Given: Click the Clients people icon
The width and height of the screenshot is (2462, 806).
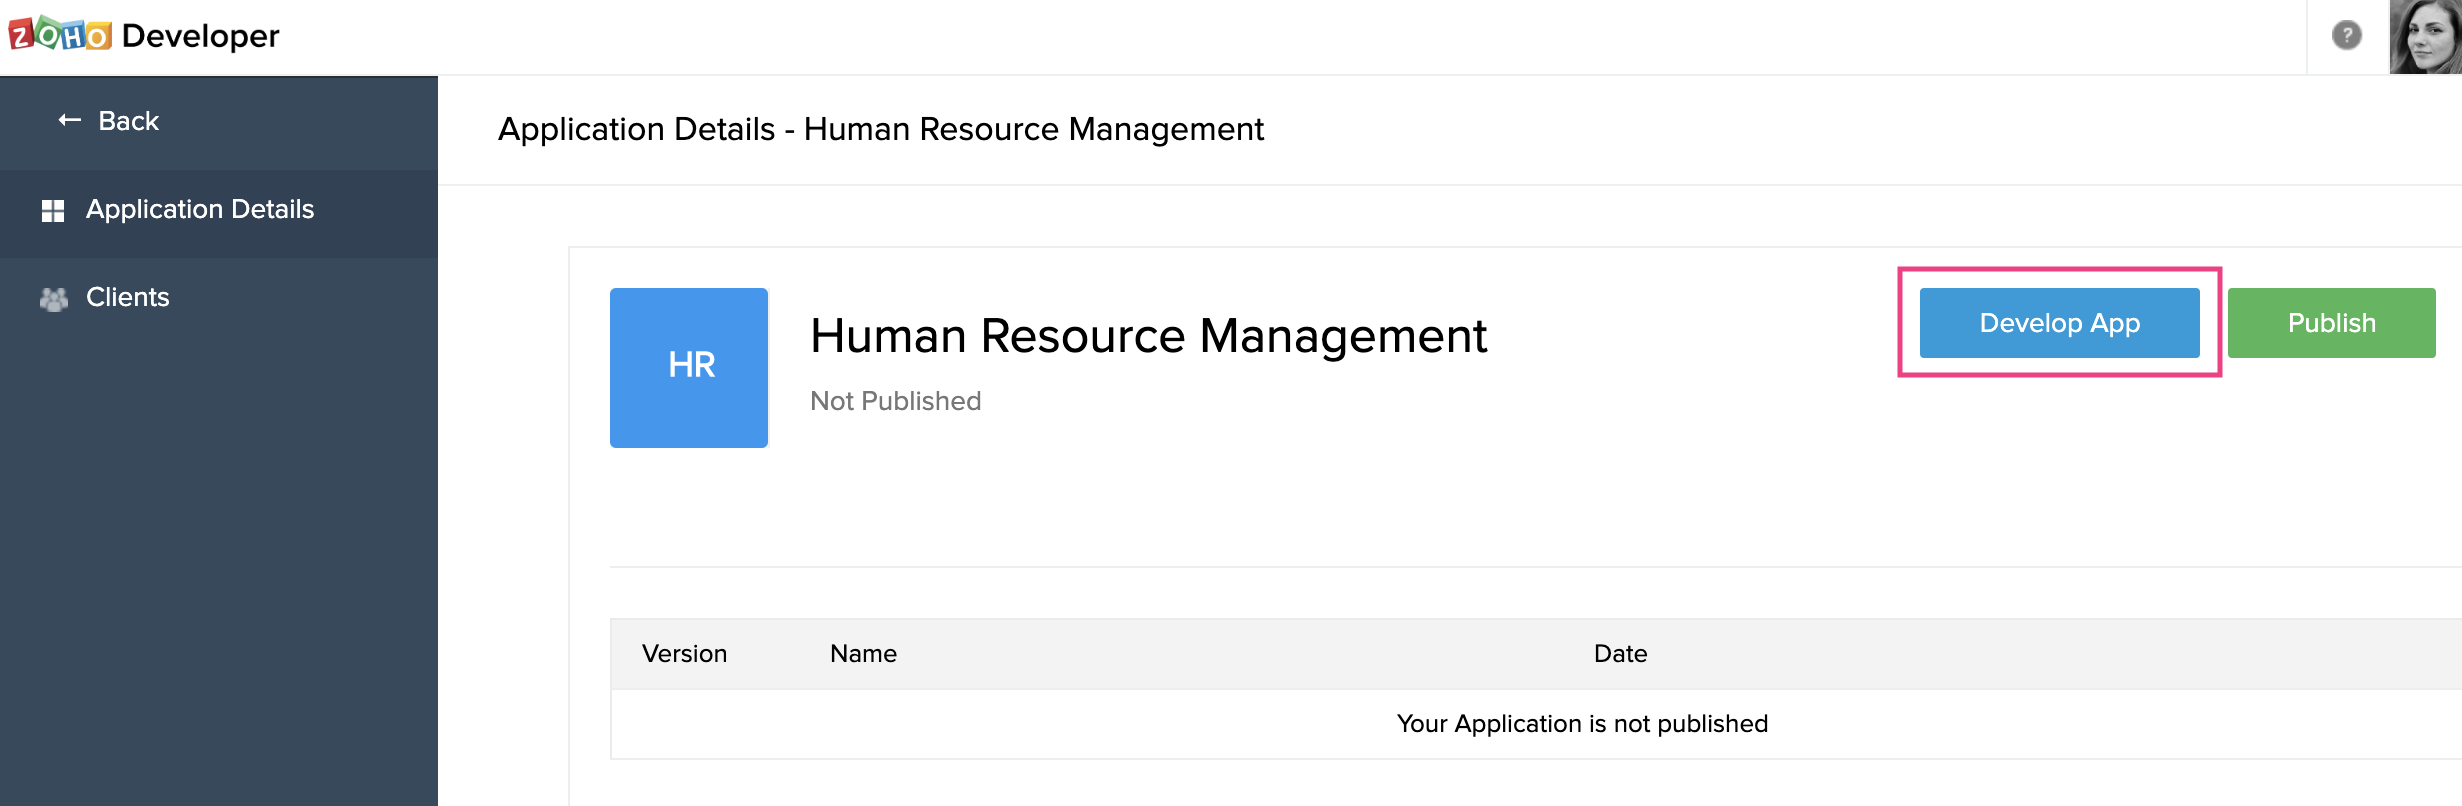Looking at the screenshot, I should click(53, 298).
